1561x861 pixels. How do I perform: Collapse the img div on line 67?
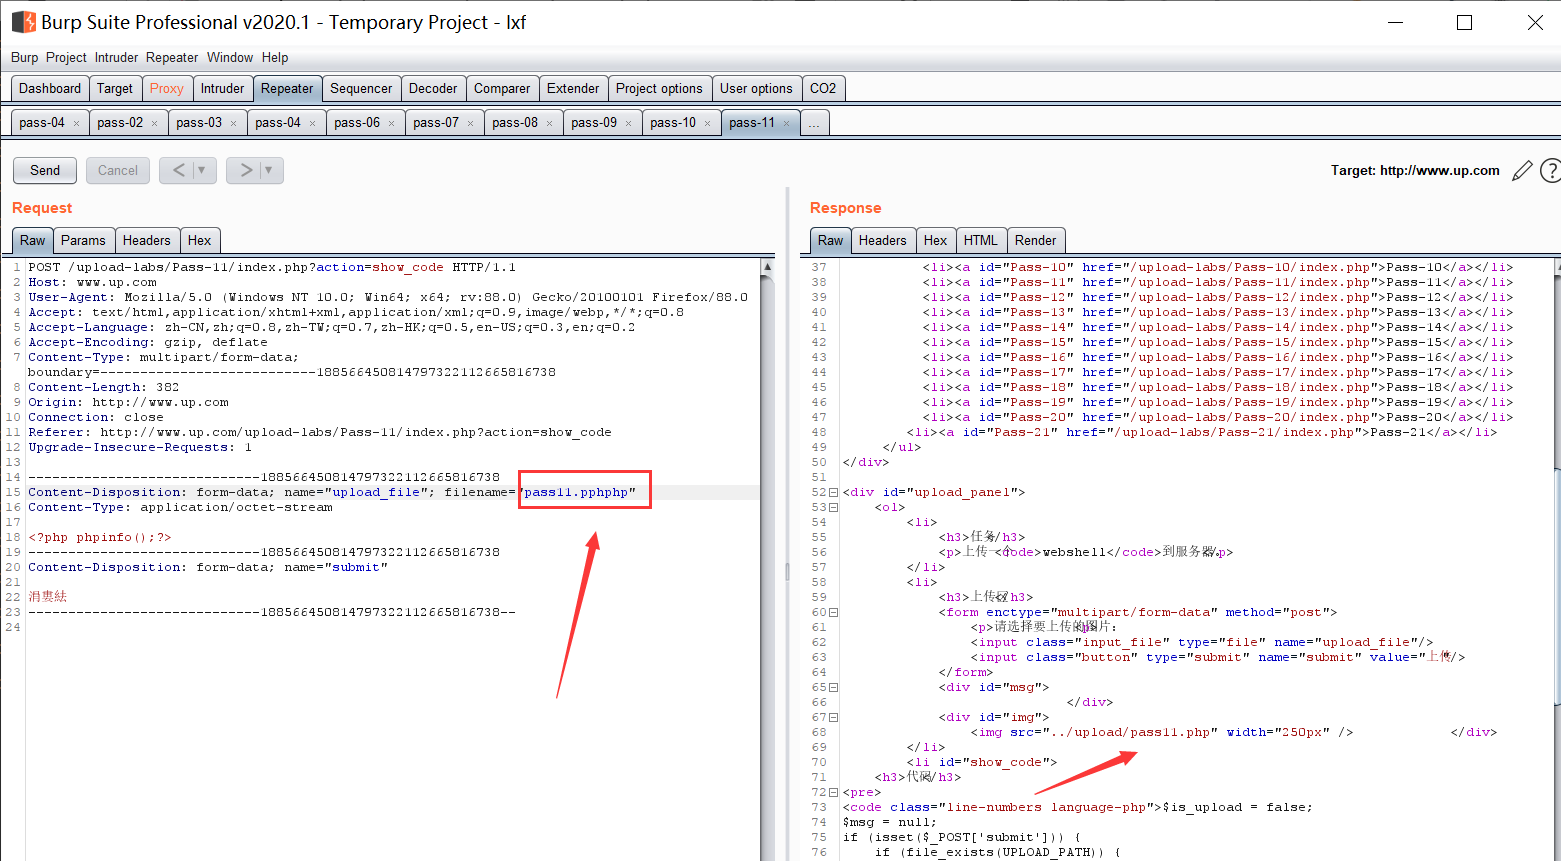(833, 717)
